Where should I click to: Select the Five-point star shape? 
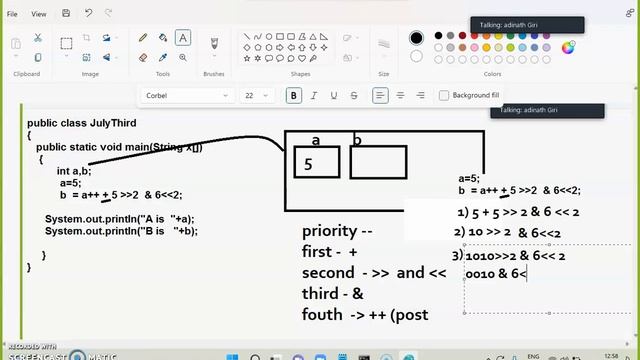(x=247, y=58)
